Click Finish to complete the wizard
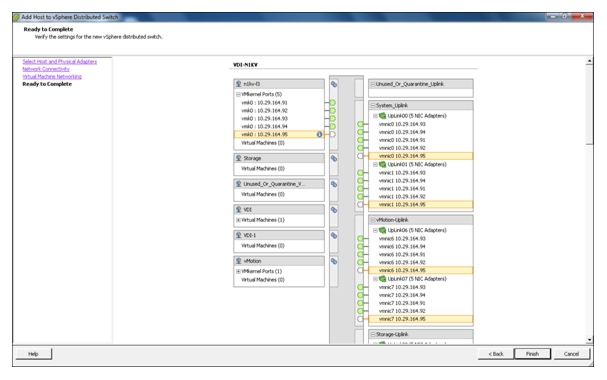Image resolution: width=607 pixels, height=380 pixels. (532, 354)
